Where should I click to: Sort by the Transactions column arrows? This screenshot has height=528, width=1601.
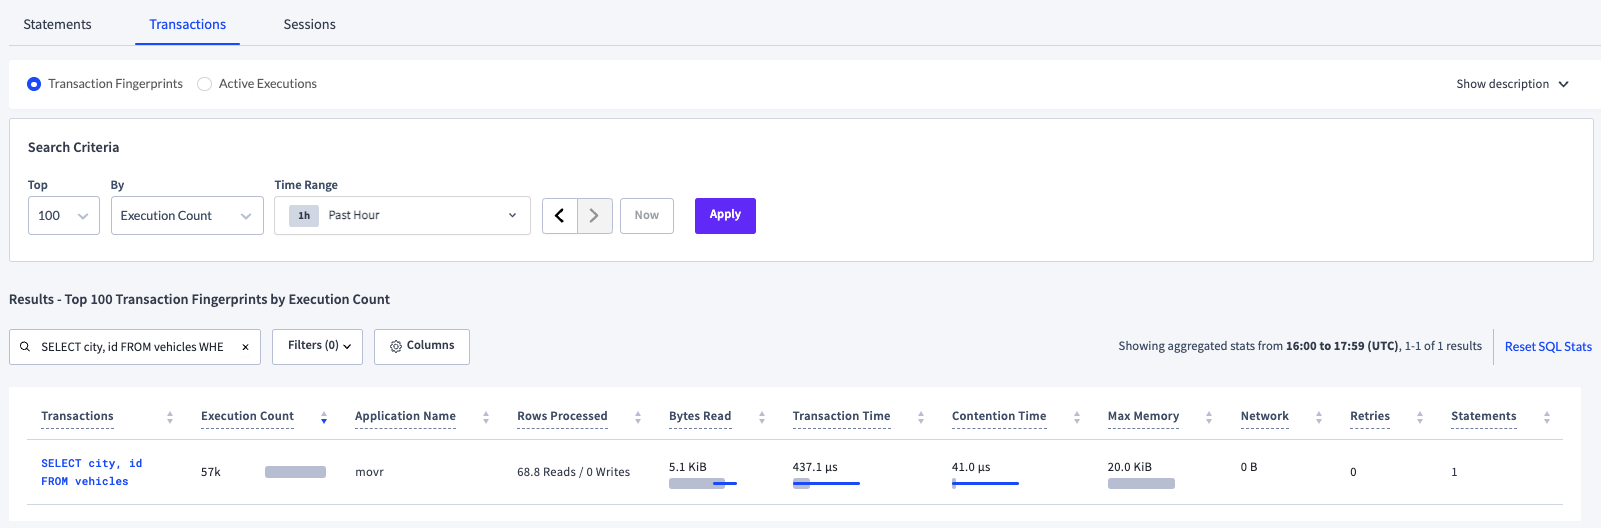[x=170, y=418]
